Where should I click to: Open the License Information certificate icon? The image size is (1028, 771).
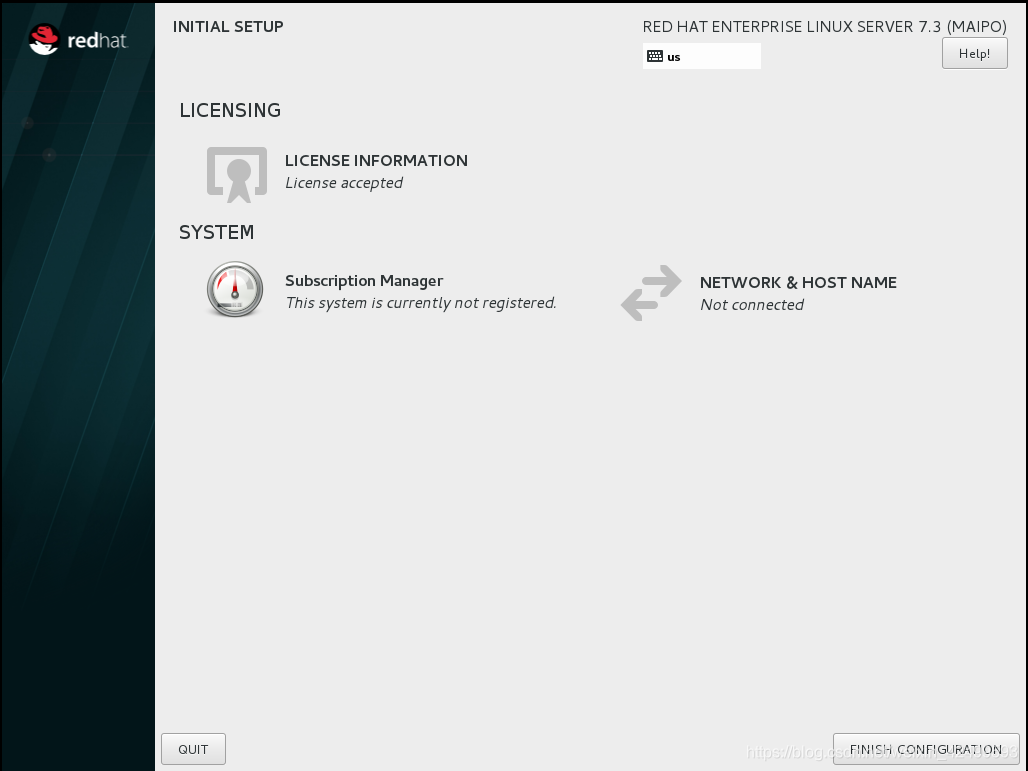237,174
